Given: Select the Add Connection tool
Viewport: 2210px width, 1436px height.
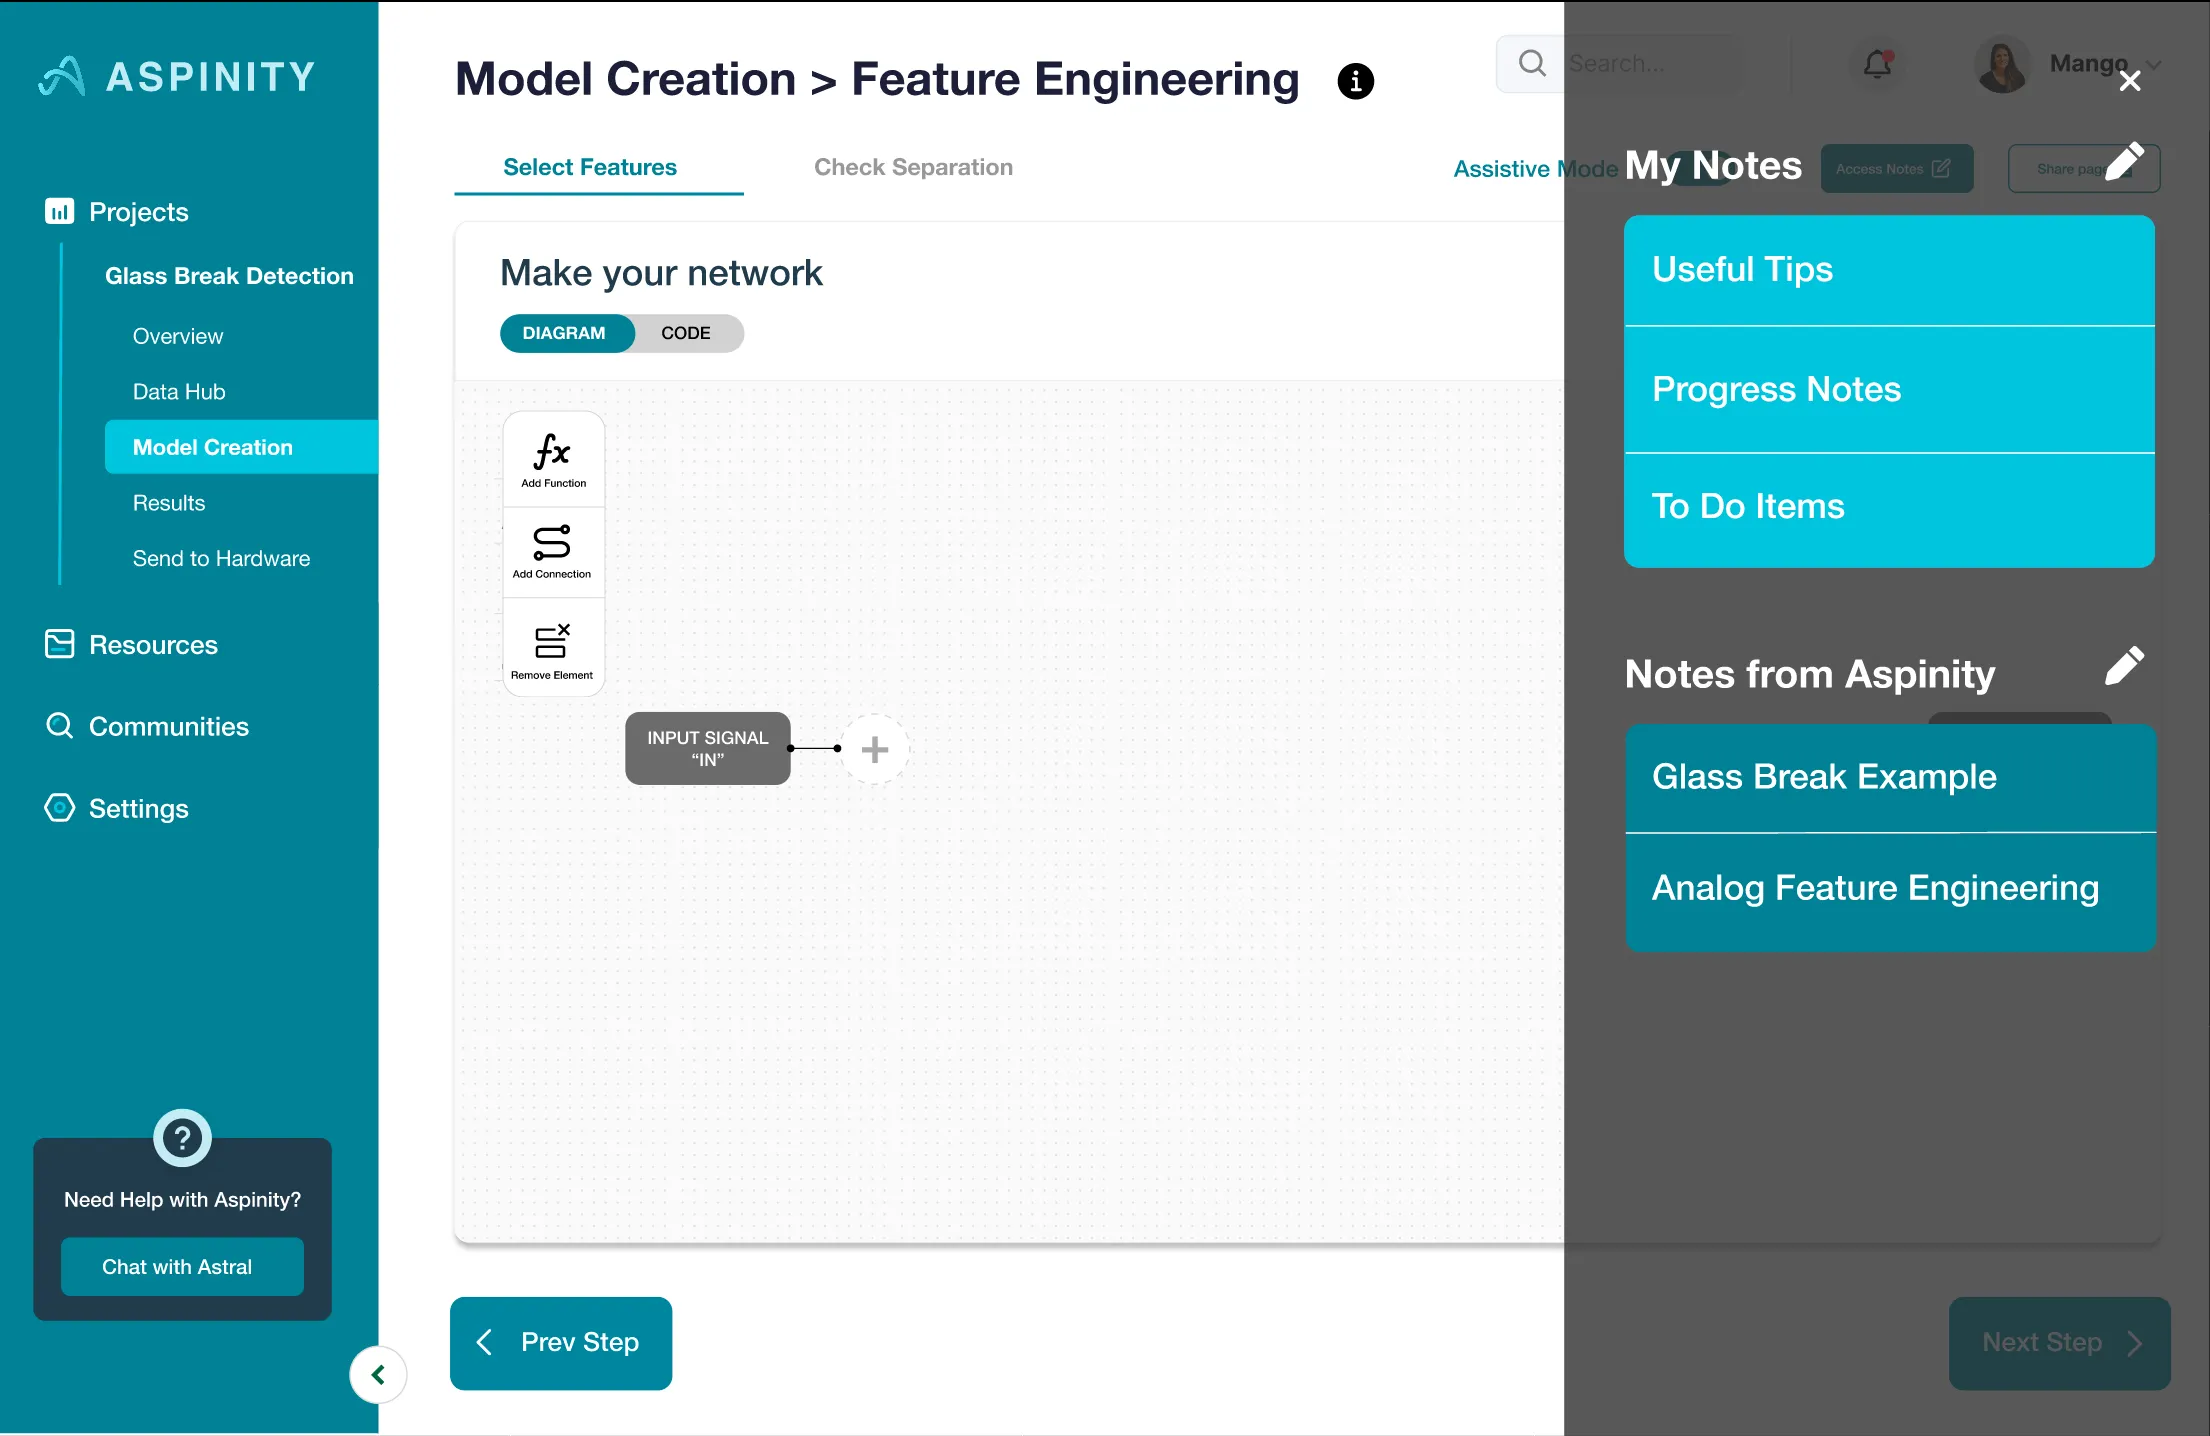Looking at the screenshot, I should (552, 543).
